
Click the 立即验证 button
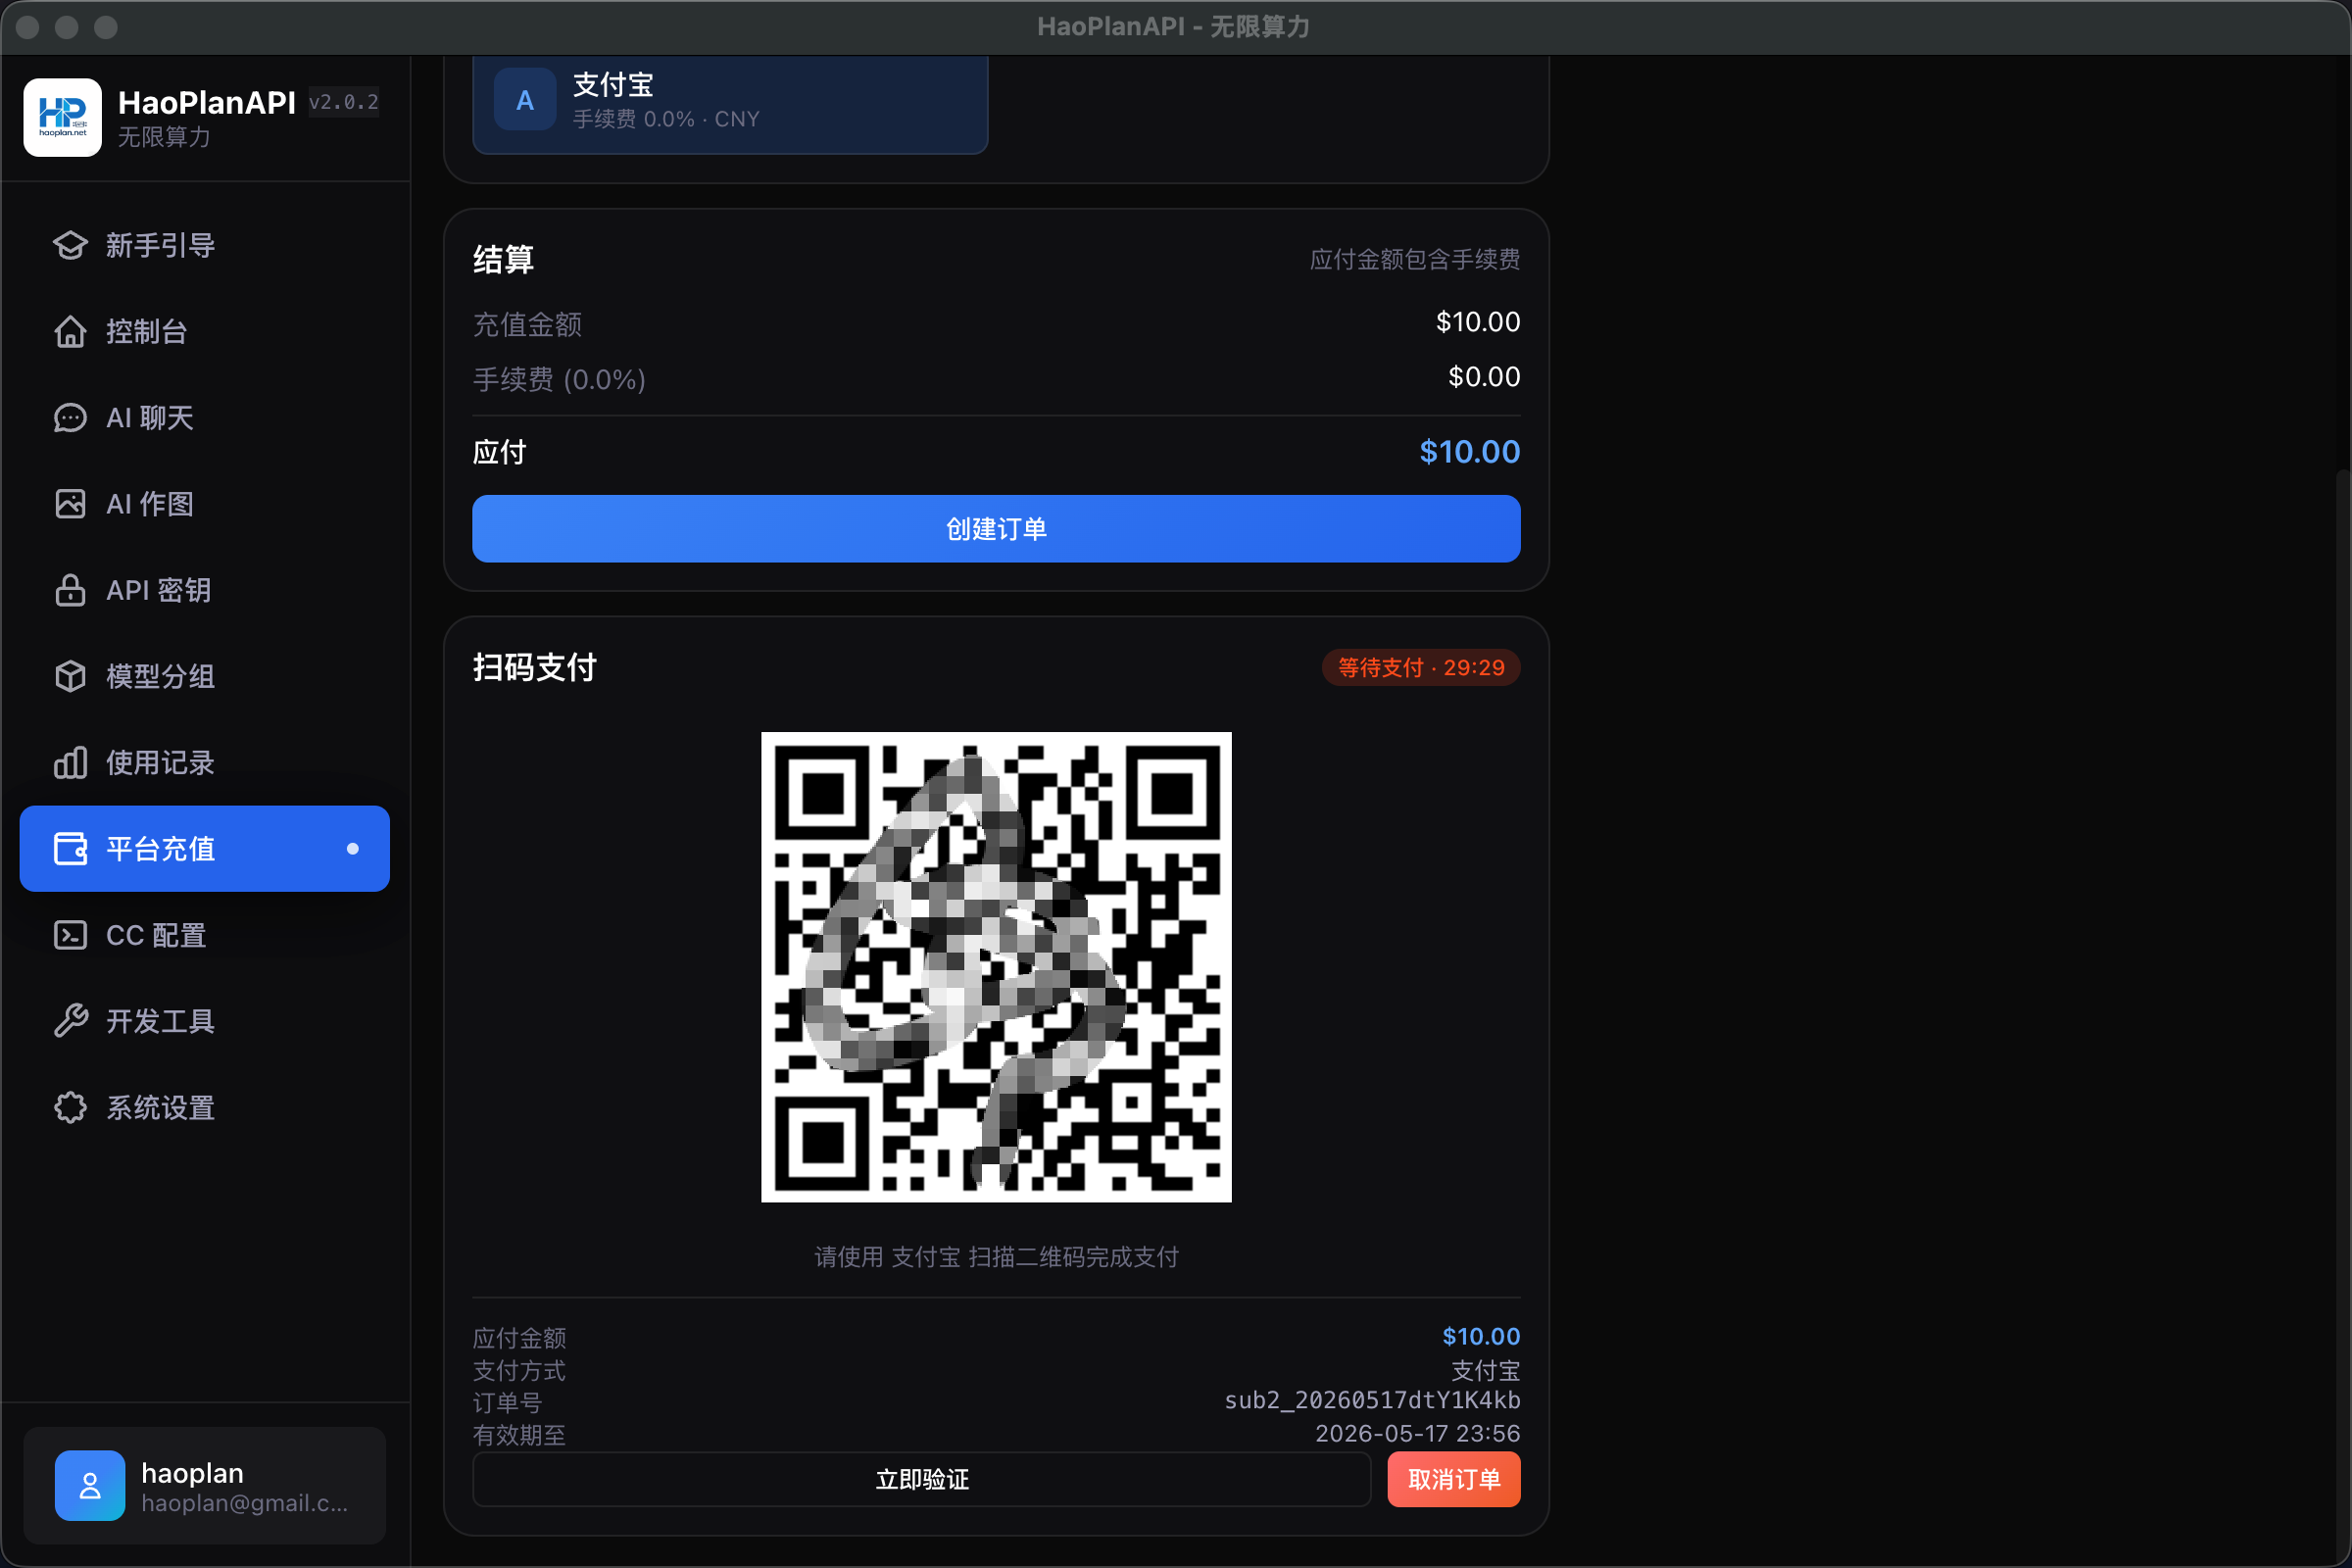click(x=921, y=1479)
